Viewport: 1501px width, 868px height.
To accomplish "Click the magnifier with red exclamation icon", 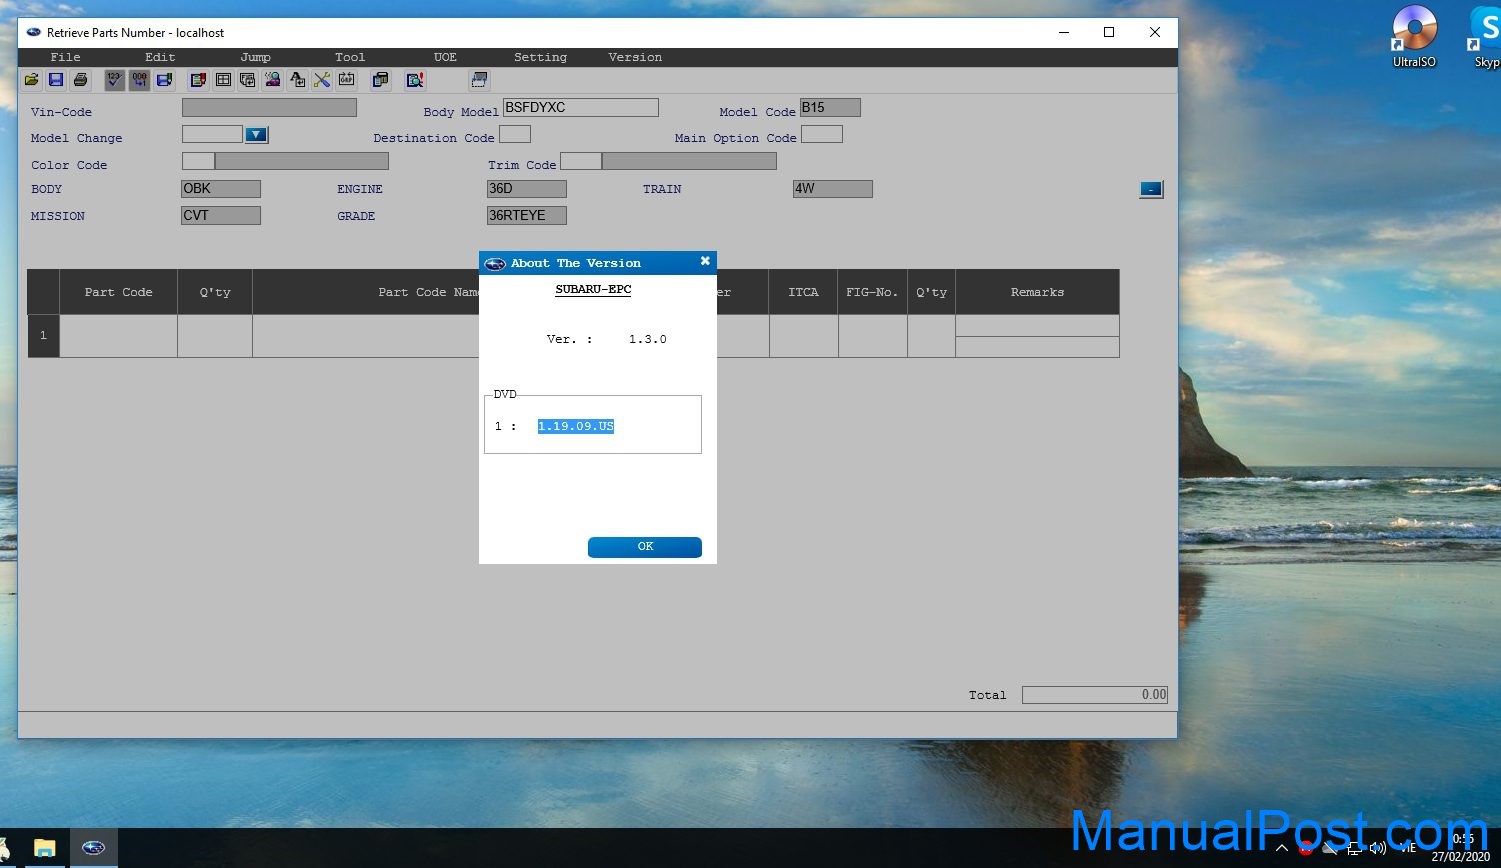I will point(415,80).
